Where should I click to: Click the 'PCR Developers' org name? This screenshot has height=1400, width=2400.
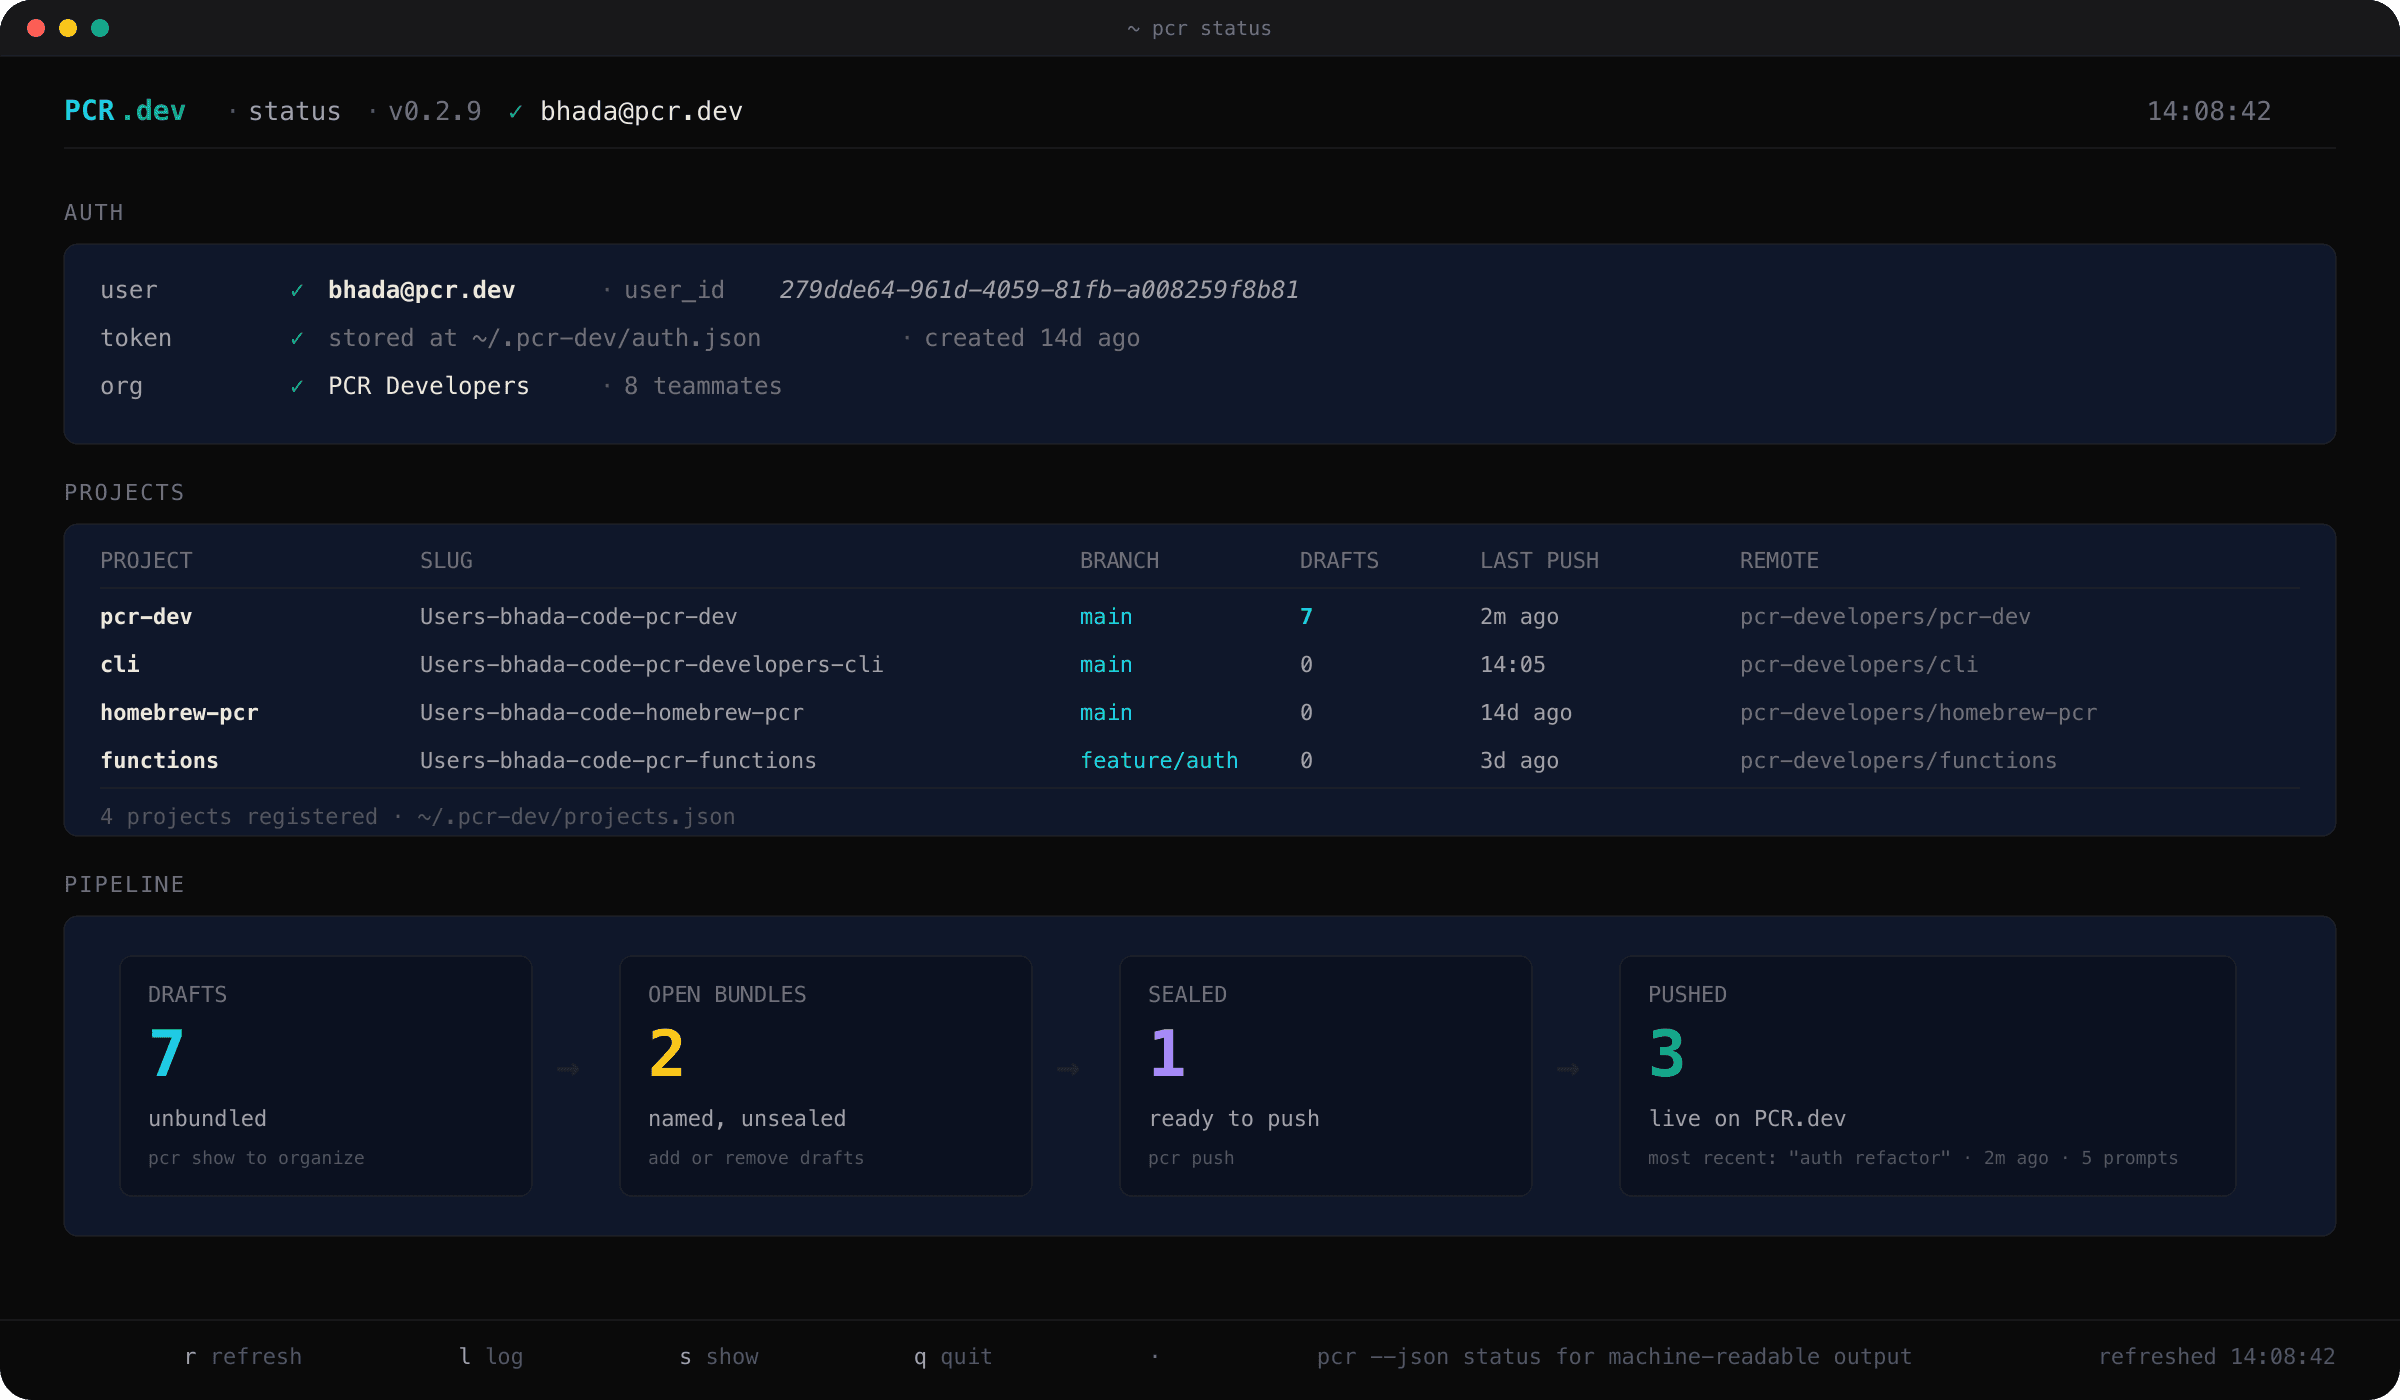pos(429,386)
